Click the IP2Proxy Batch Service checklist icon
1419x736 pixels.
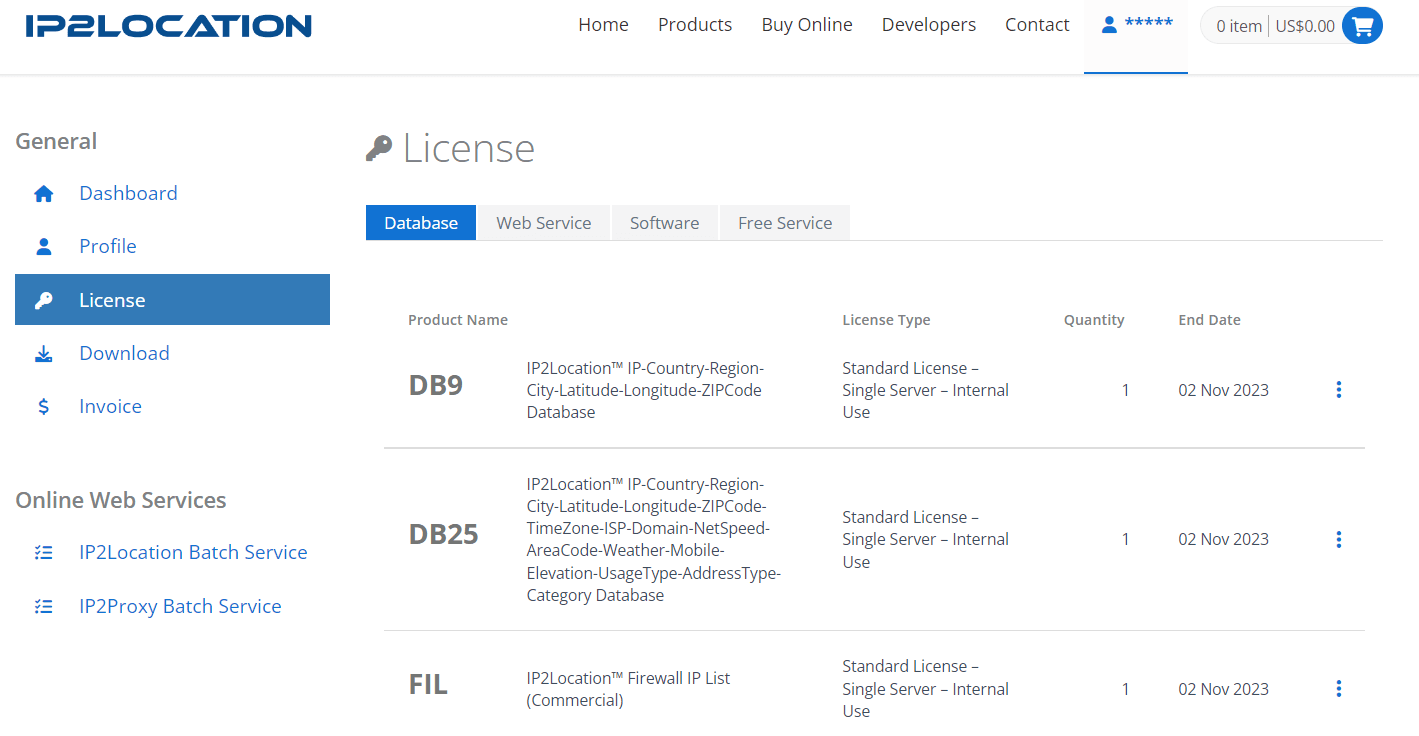pyautogui.click(x=43, y=606)
